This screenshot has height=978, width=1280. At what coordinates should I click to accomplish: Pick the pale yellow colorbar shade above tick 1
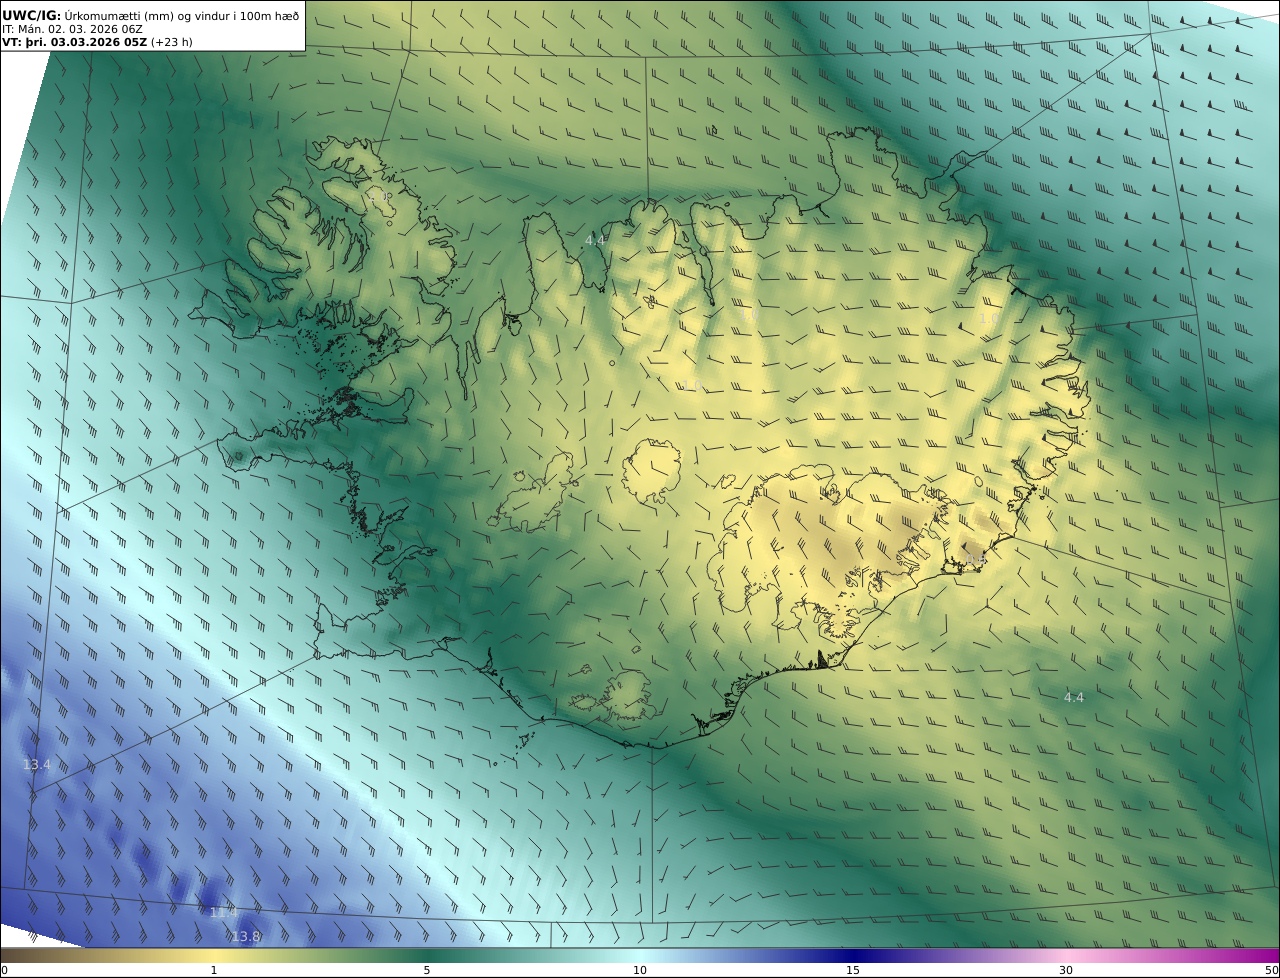(x=213, y=955)
